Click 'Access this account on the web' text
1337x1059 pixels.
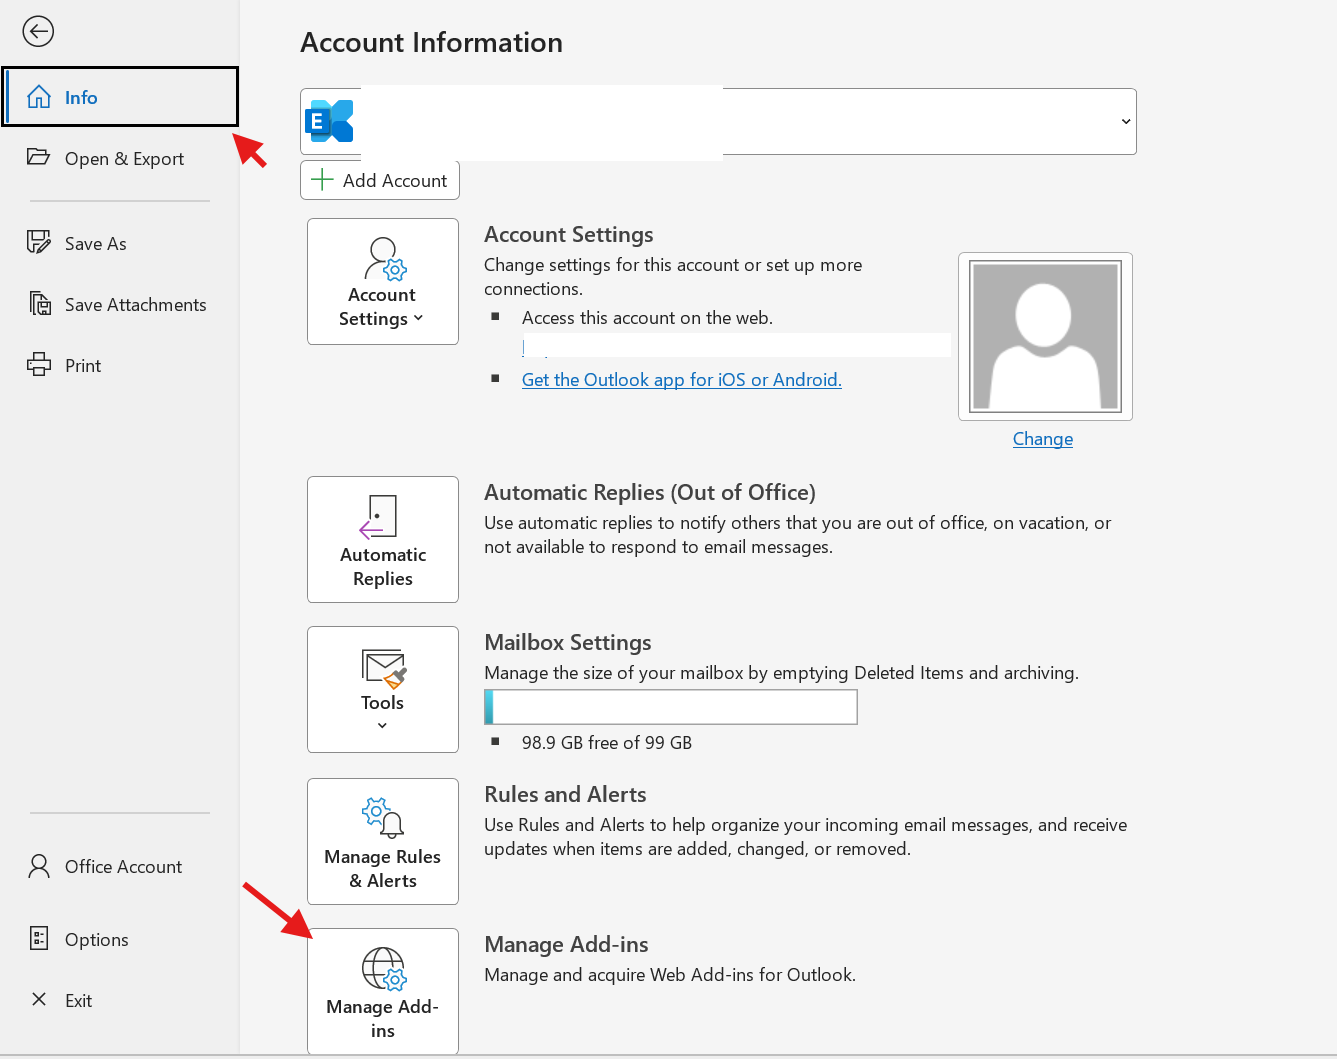coord(647,318)
